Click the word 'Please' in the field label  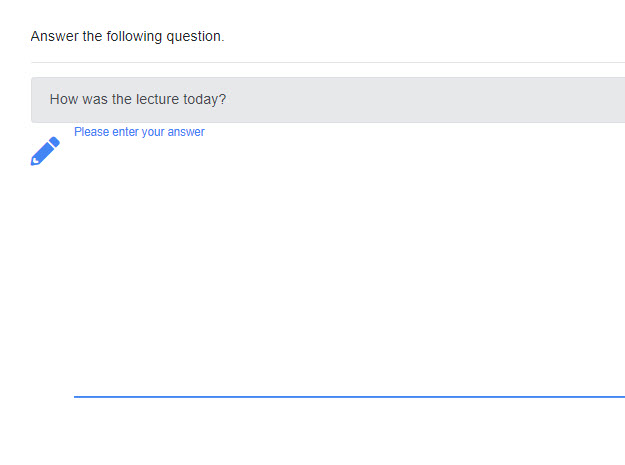91,132
